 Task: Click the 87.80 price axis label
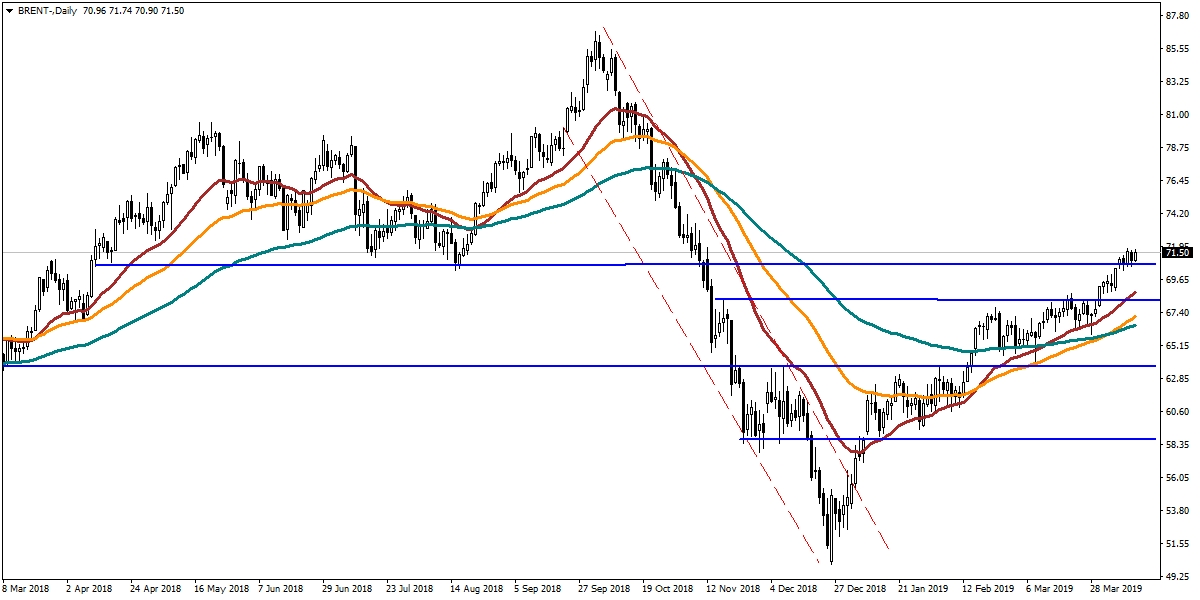coord(1177,16)
